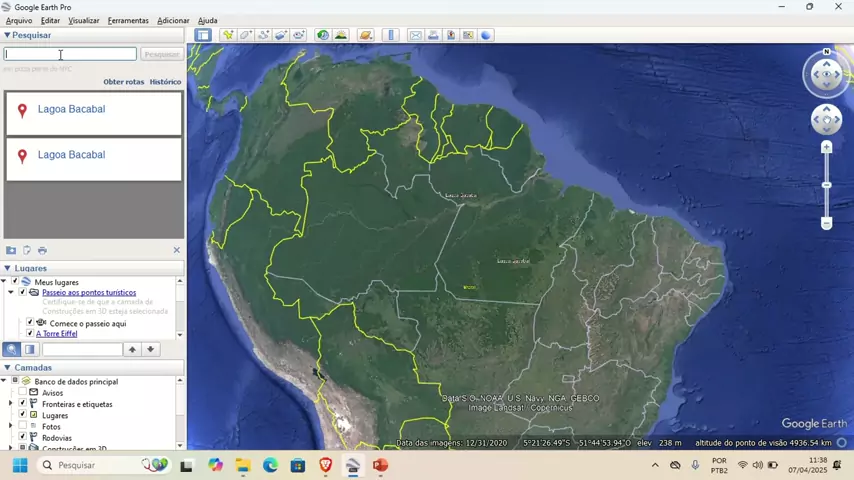
Task: Open the A Torre Eiffel link
Action: pyautogui.click(x=57, y=333)
